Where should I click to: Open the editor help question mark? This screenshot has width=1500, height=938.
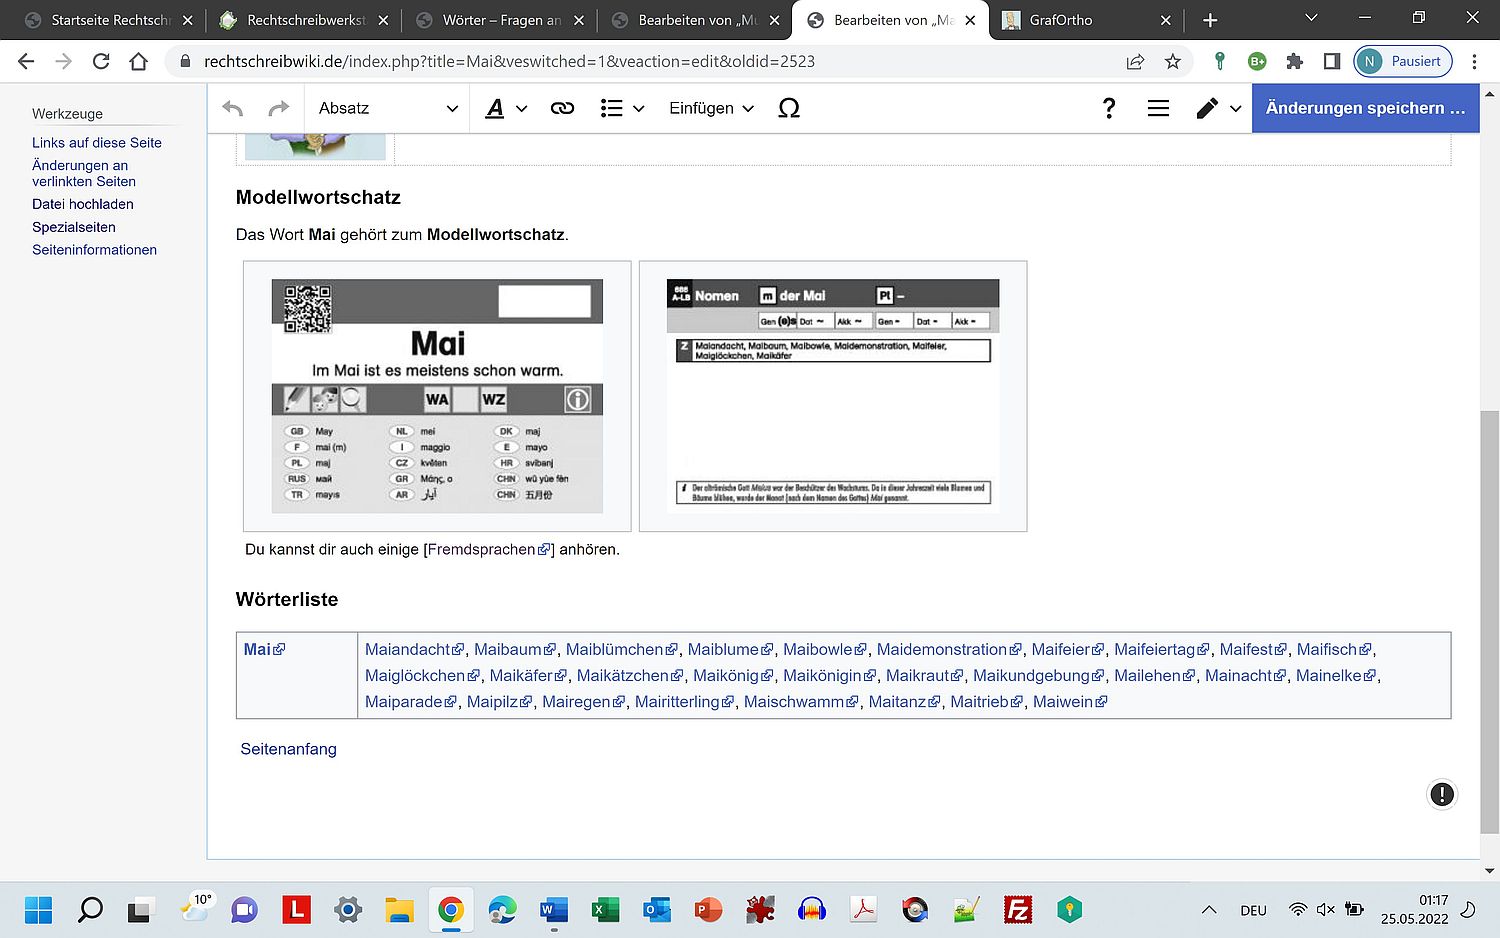pos(1108,108)
